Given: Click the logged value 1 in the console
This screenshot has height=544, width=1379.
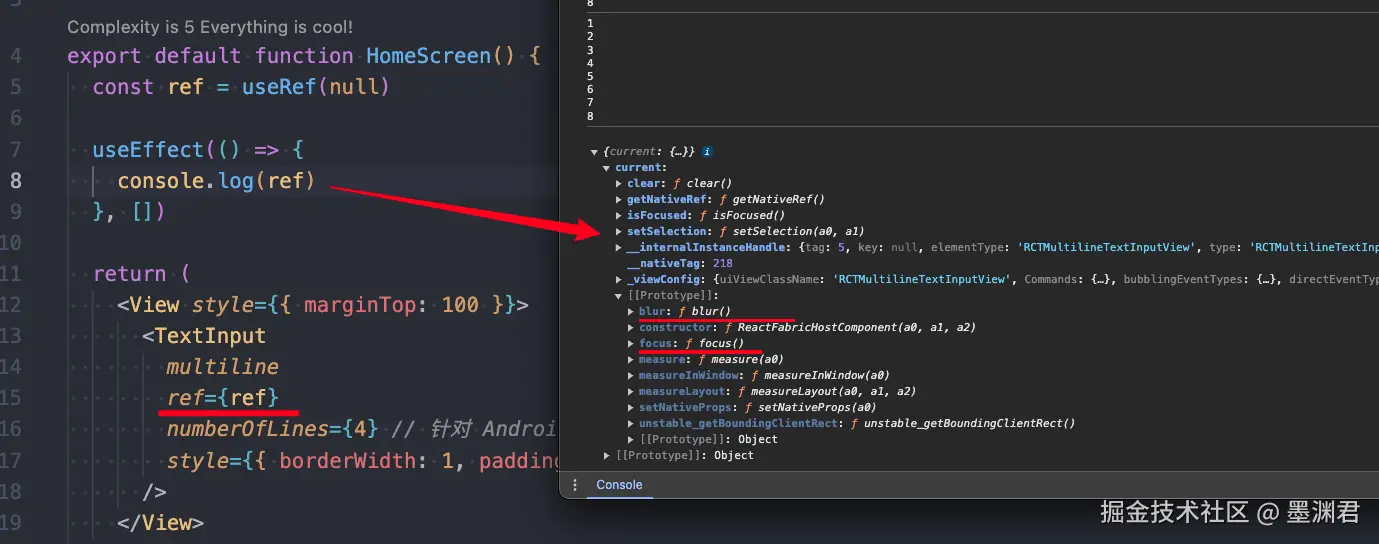Looking at the screenshot, I should point(591,23).
